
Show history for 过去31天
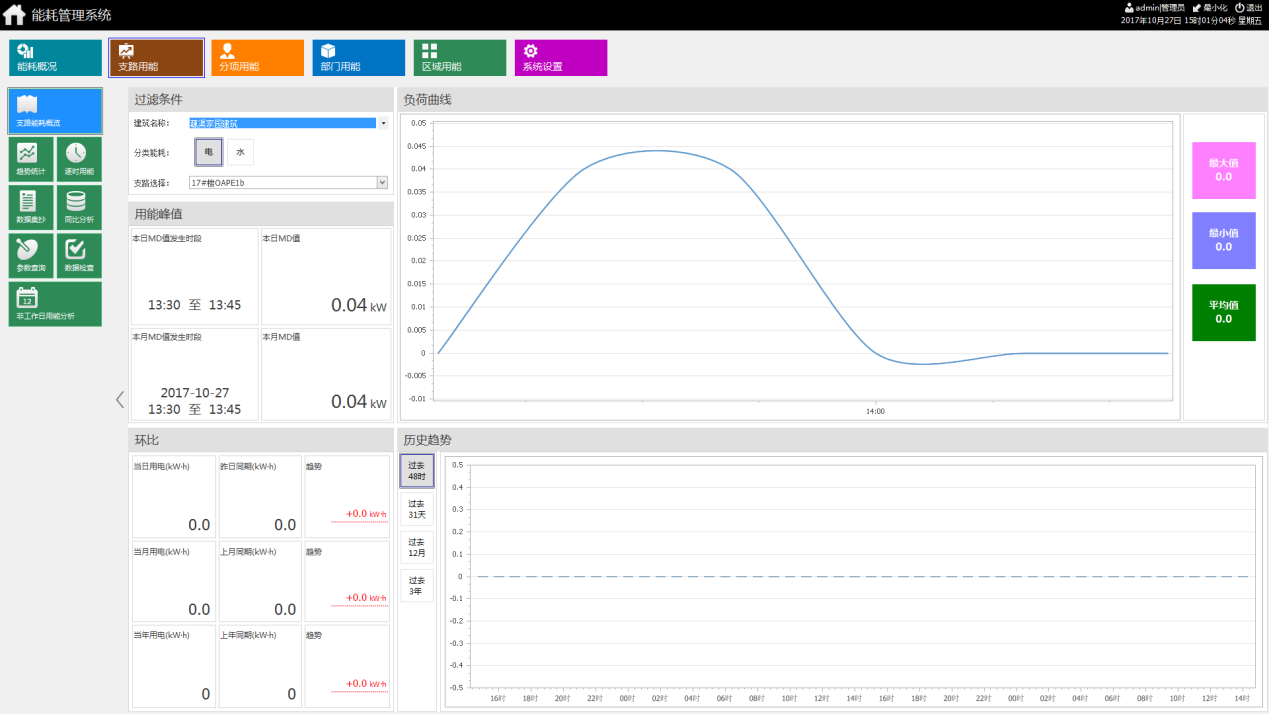click(x=417, y=509)
